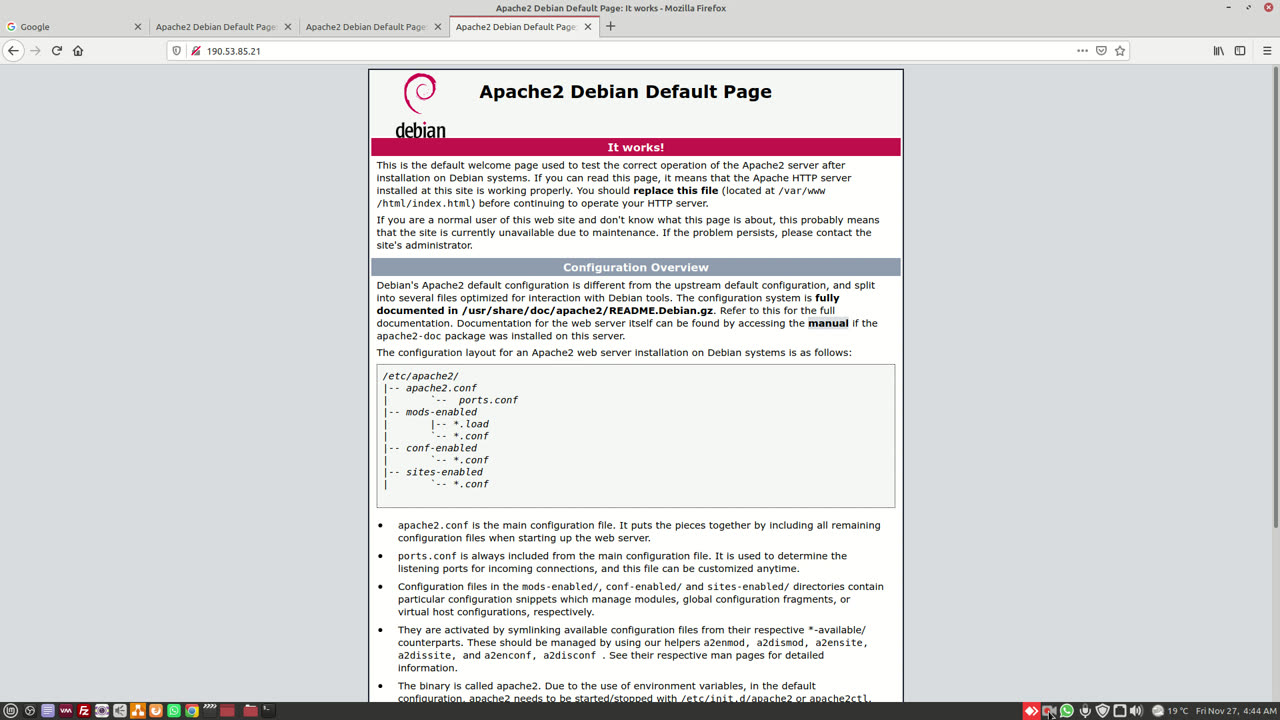Screen dimensions: 1280x720
Task: Open tracking protection shield in address bar
Action: (177, 51)
